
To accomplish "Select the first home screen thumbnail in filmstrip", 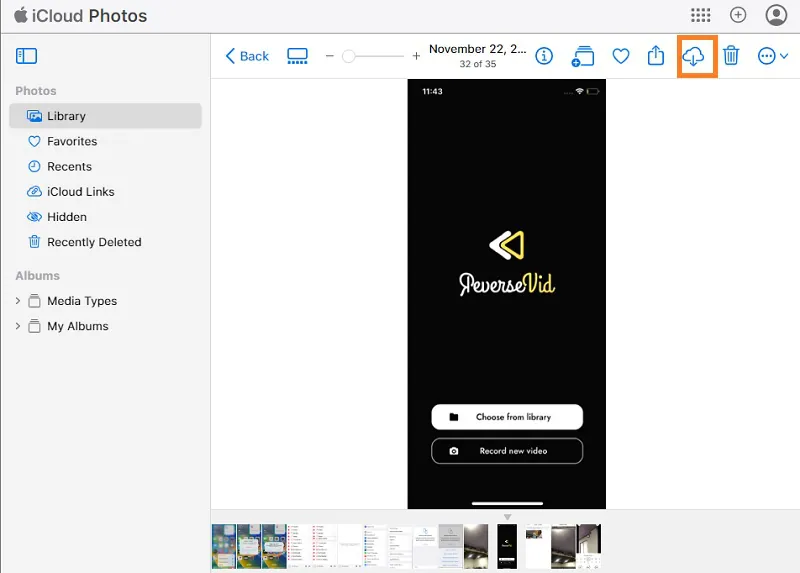I will pos(224,546).
